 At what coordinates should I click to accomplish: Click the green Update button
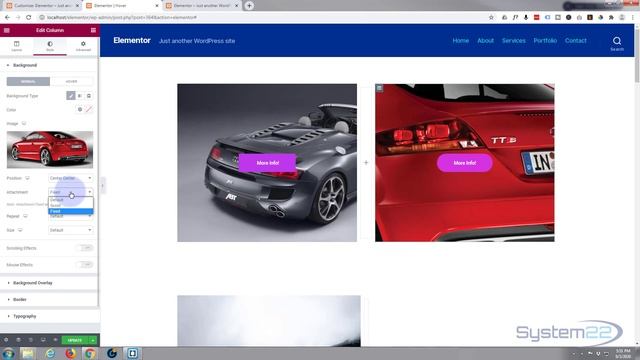[x=75, y=340]
